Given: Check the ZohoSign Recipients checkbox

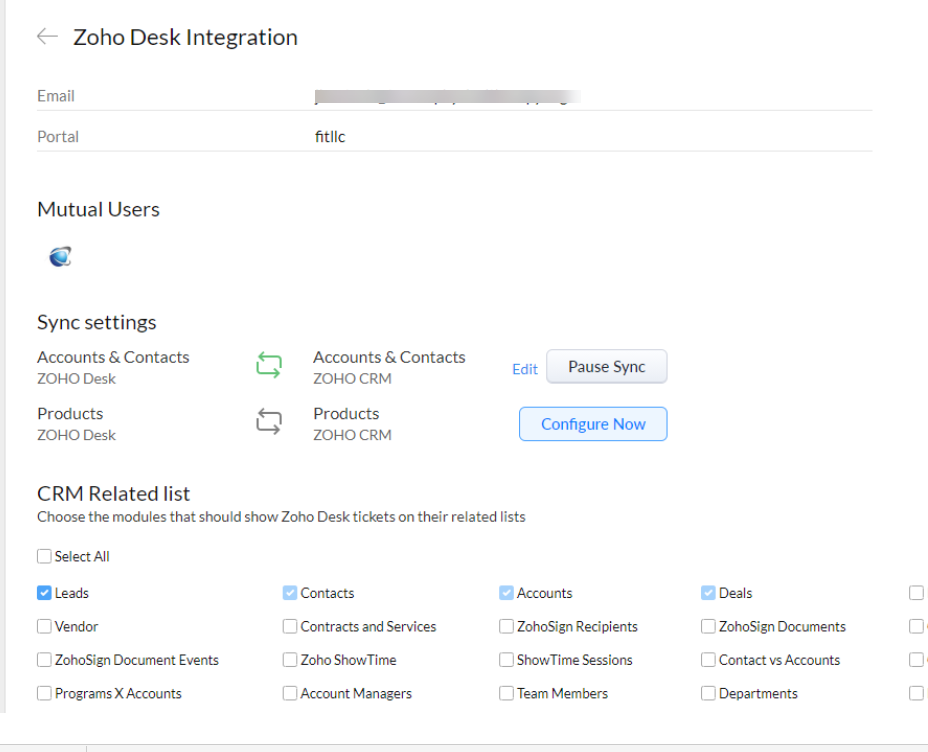Looking at the screenshot, I should click(x=506, y=626).
